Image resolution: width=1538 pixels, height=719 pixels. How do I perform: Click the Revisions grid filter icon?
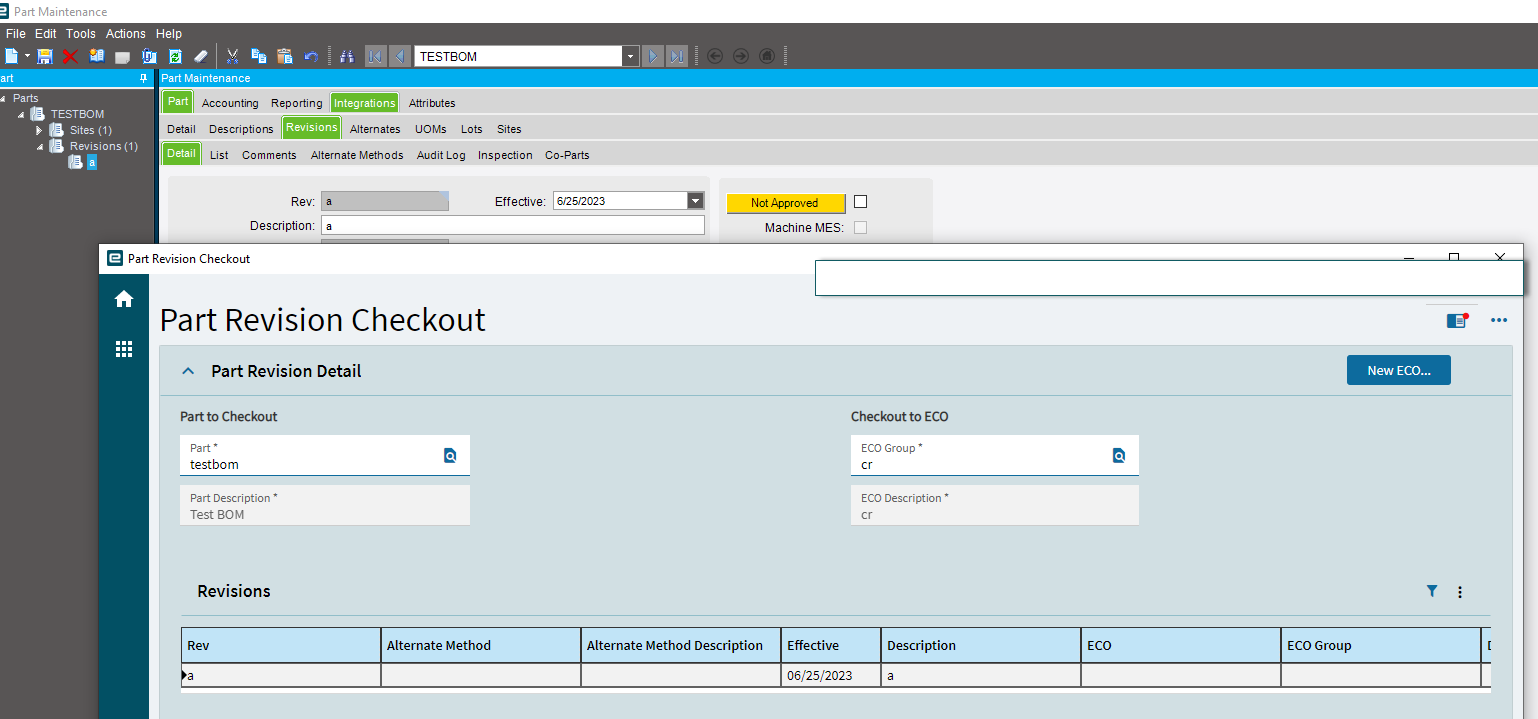click(1432, 591)
